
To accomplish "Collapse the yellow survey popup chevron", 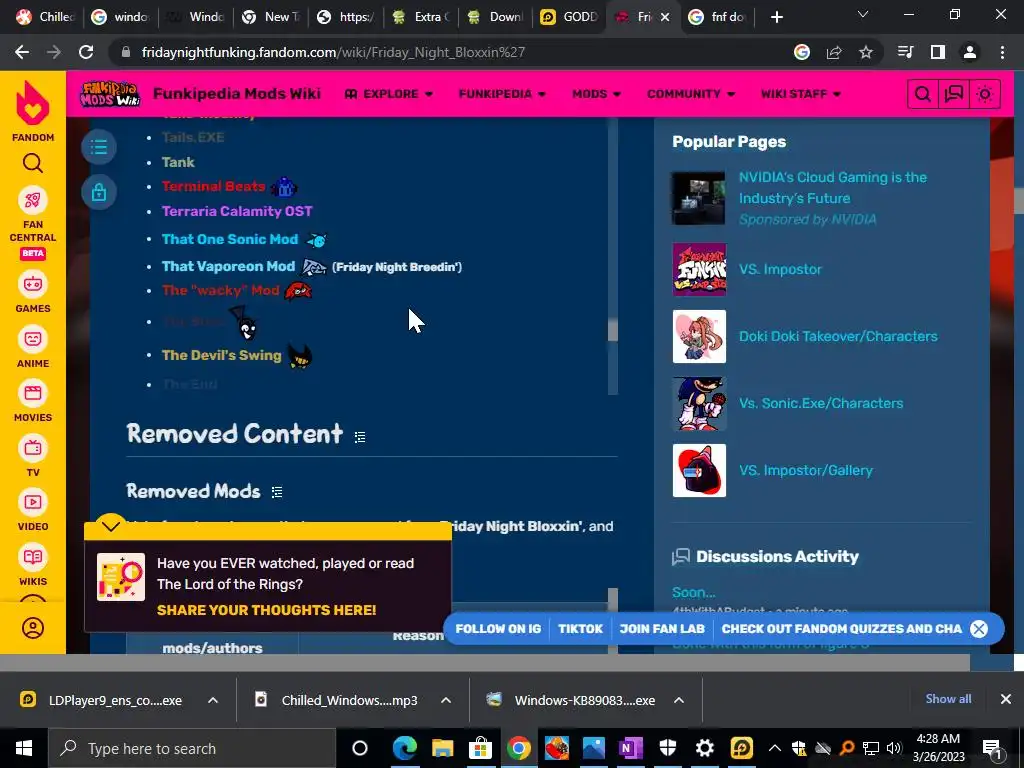I will [x=111, y=525].
